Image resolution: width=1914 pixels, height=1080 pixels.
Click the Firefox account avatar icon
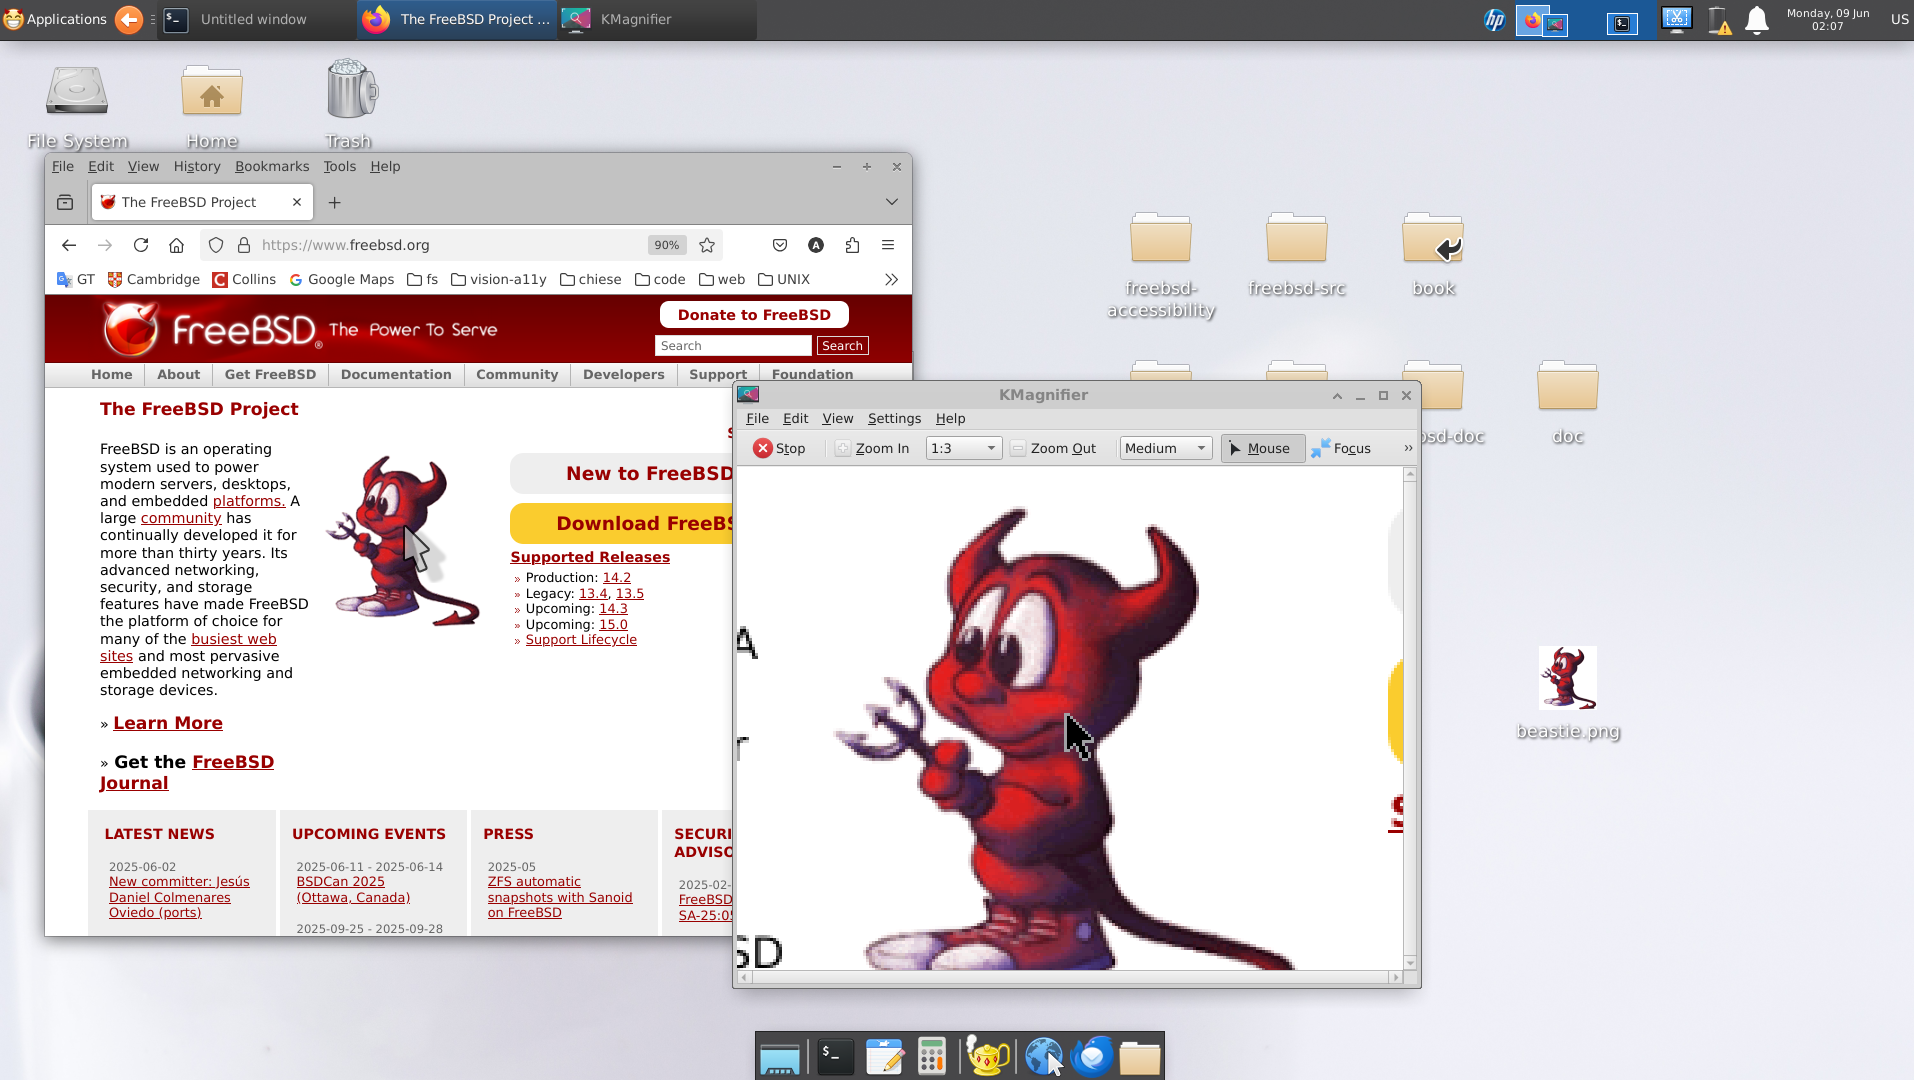click(816, 245)
